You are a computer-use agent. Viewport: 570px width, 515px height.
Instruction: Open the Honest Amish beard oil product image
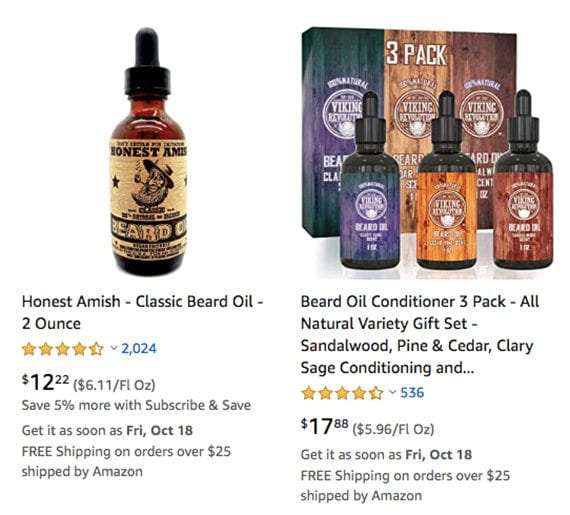tap(148, 151)
